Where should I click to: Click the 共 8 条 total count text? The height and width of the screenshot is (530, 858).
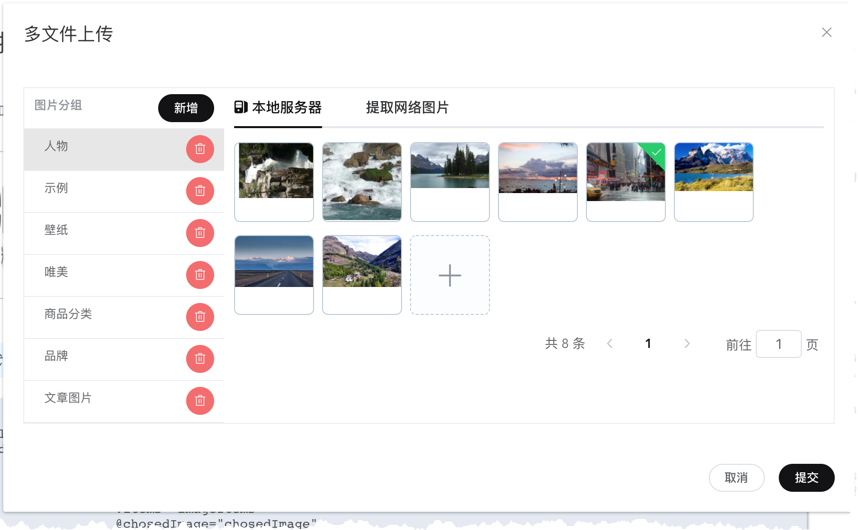565,343
